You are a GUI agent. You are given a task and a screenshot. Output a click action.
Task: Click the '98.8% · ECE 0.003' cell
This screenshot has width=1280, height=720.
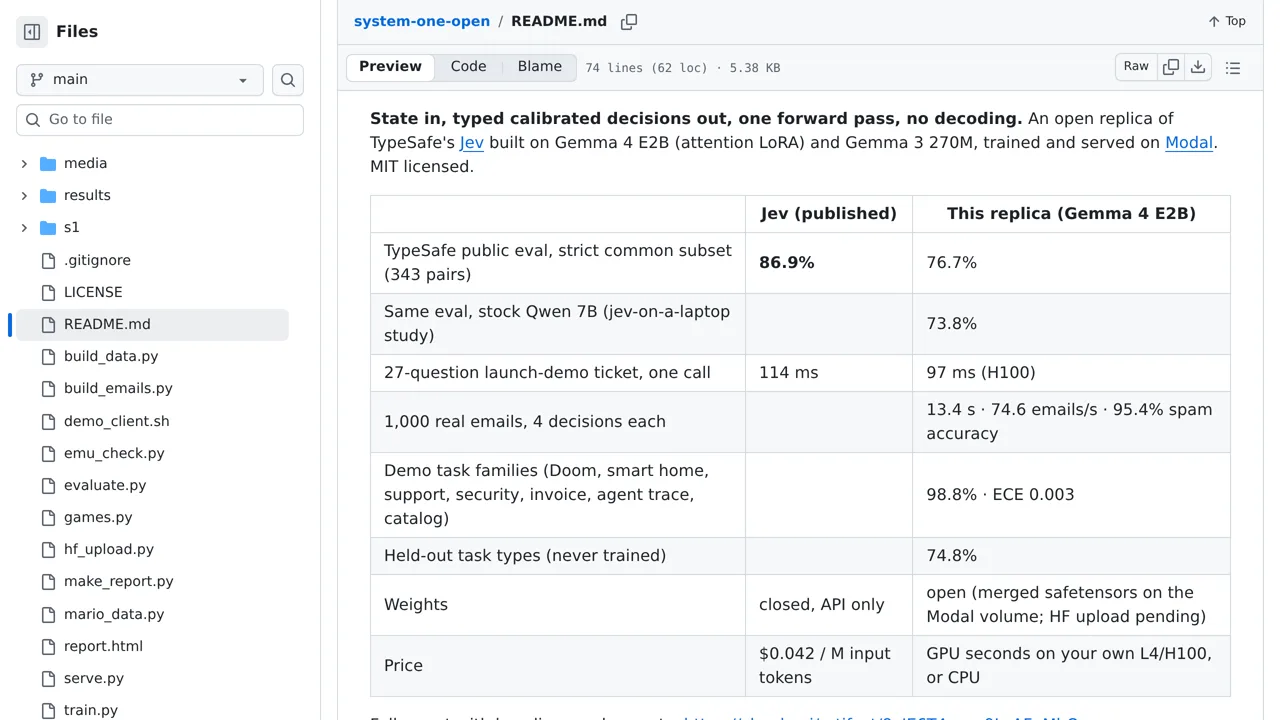coord(1071,495)
